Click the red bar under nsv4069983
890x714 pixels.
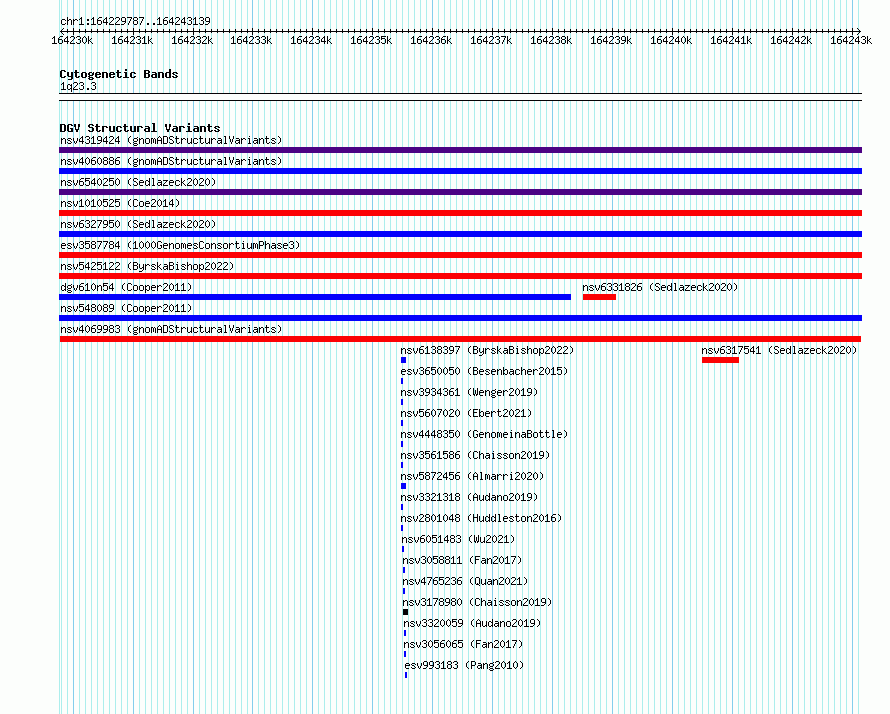[460, 339]
